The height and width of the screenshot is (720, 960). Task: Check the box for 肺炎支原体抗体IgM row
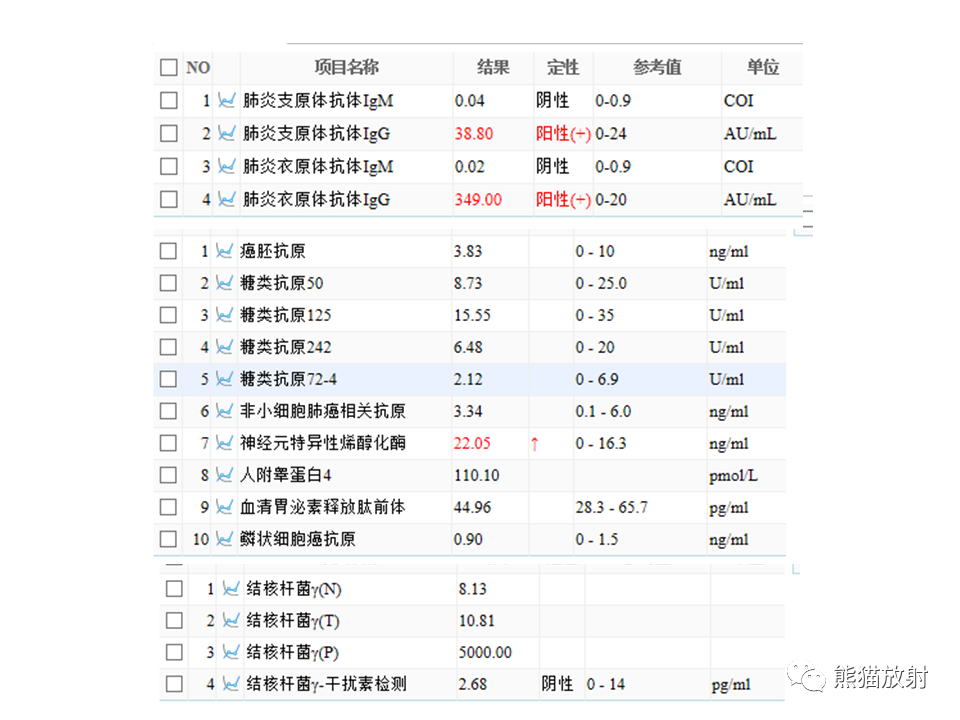[168, 100]
